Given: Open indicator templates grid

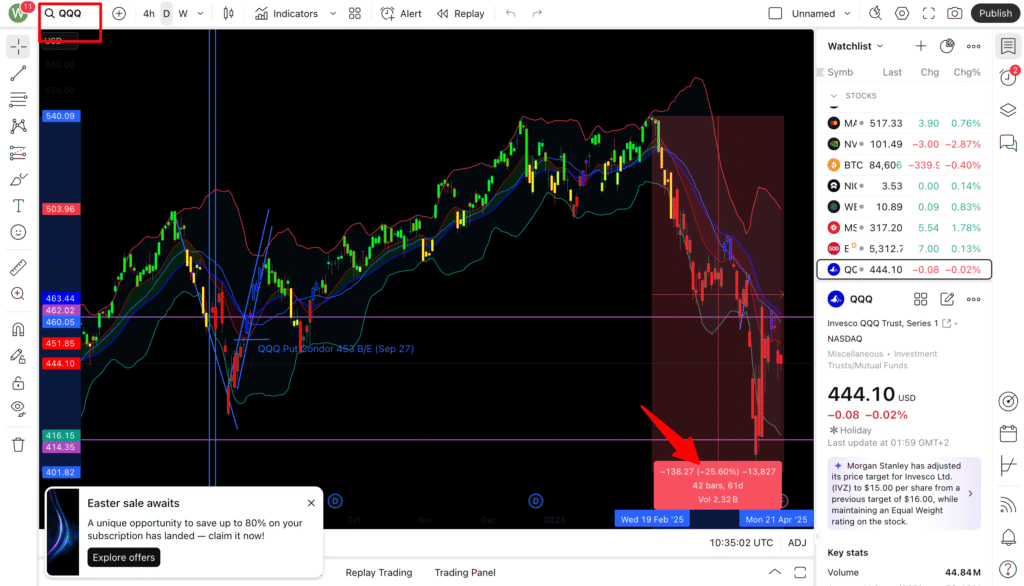Looking at the screenshot, I should (355, 14).
